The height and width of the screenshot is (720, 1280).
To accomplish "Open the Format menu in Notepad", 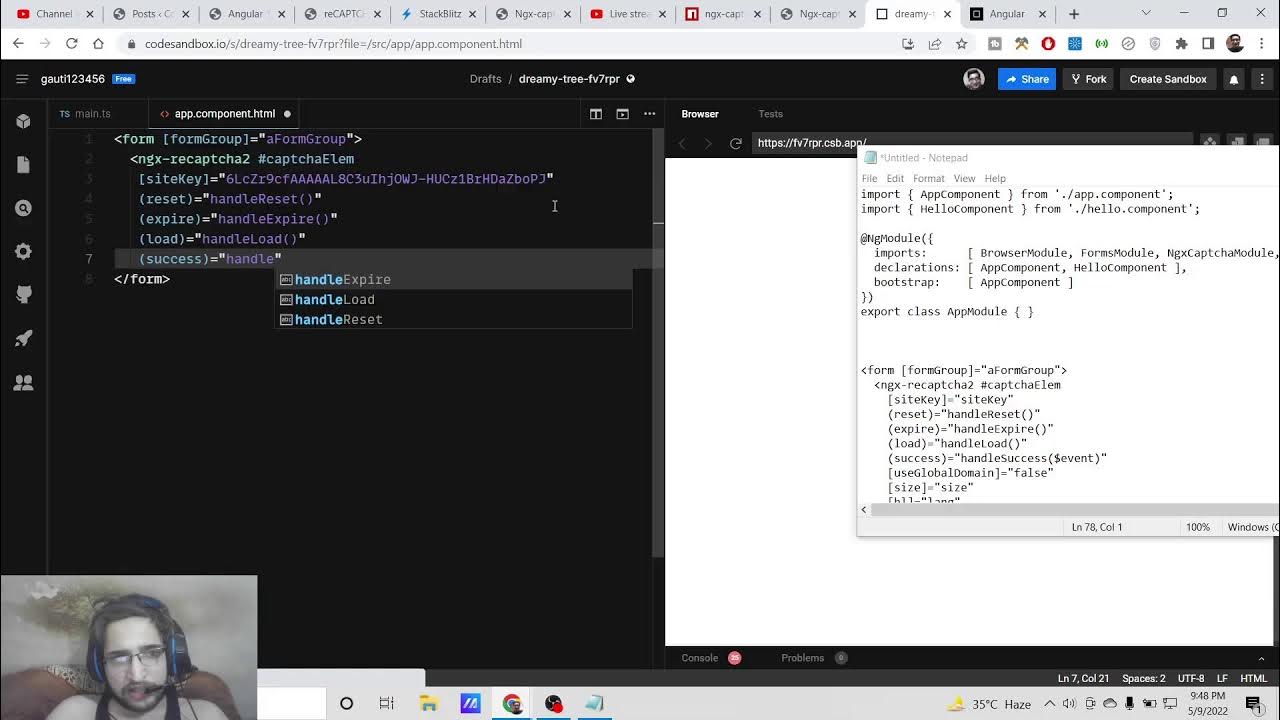I will (x=927, y=178).
